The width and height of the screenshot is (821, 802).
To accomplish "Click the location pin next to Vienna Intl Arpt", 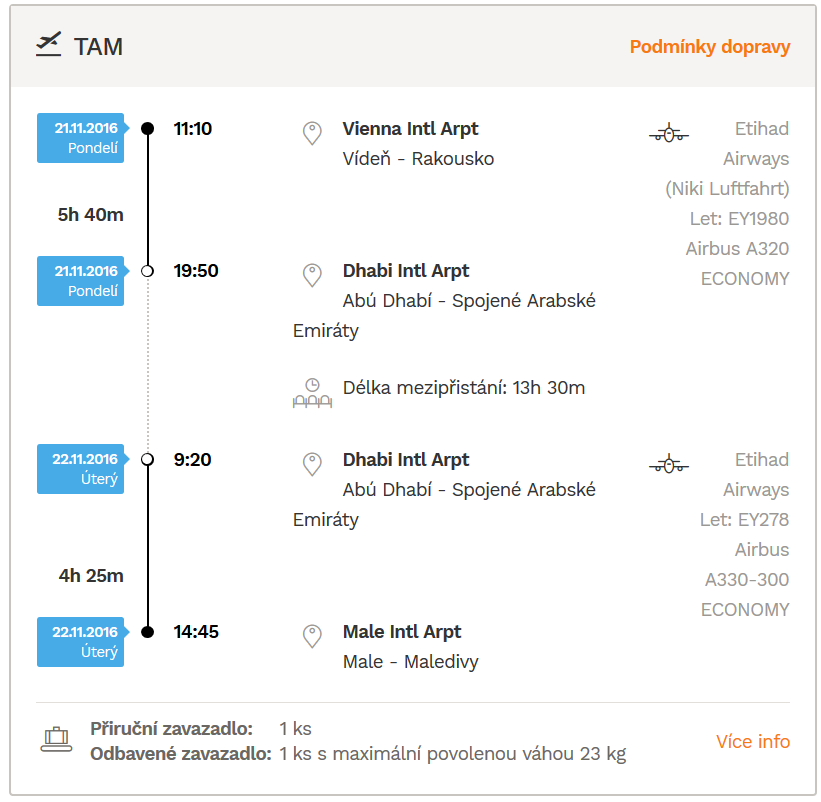I will click(x=312, y=133).
